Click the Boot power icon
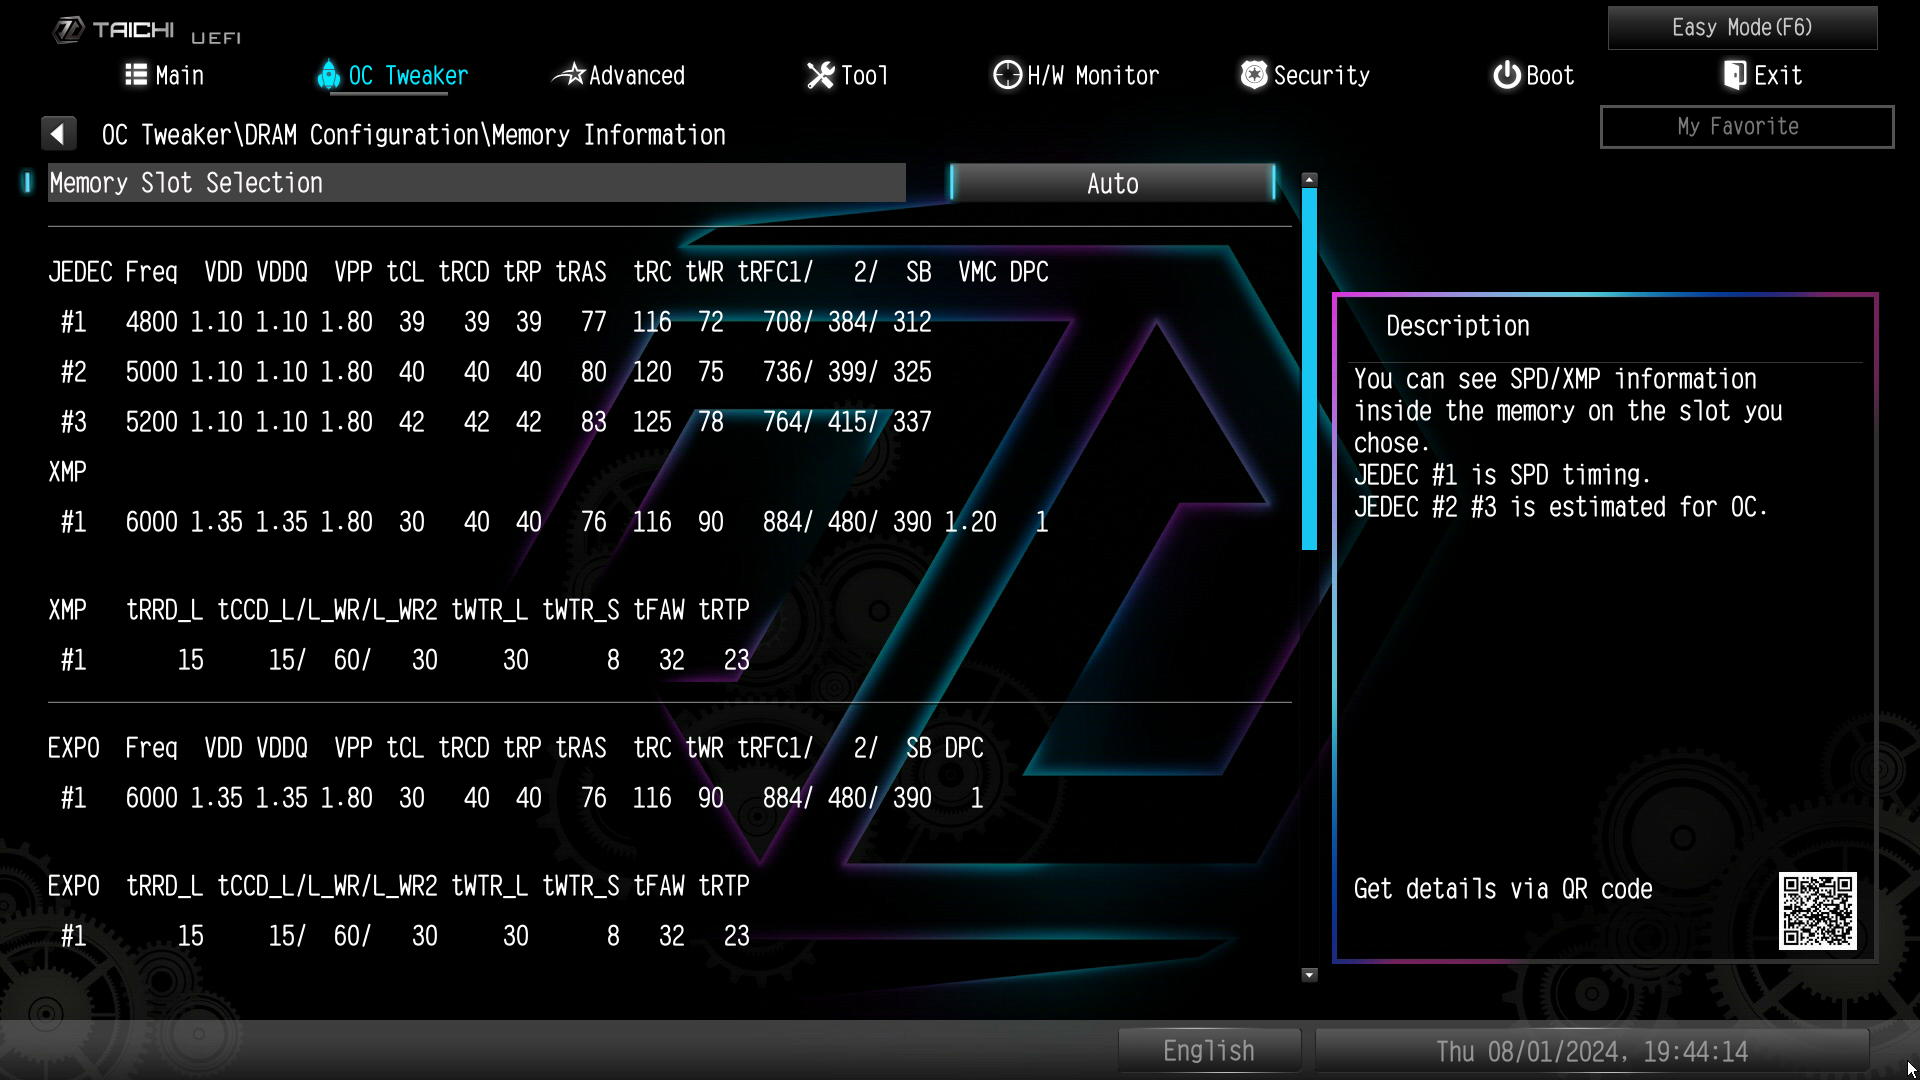Viewport: 1920px width, 1080px height. 1506,75
